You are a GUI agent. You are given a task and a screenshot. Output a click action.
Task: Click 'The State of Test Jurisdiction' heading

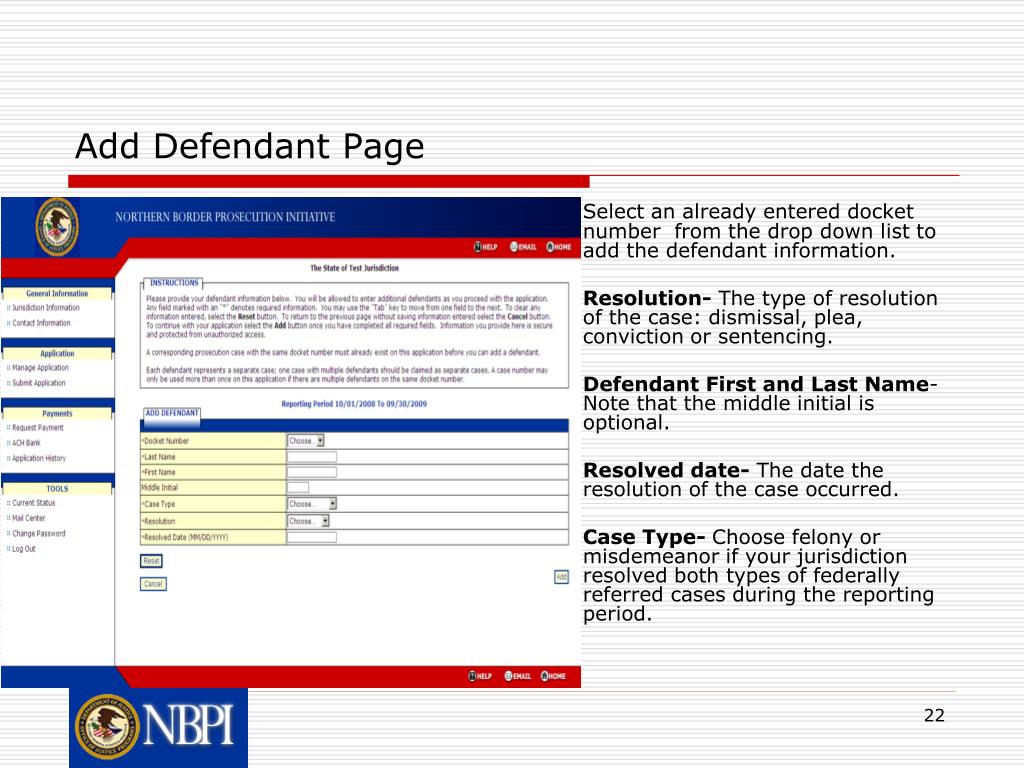pyautogui.click(x=354, y=268)
